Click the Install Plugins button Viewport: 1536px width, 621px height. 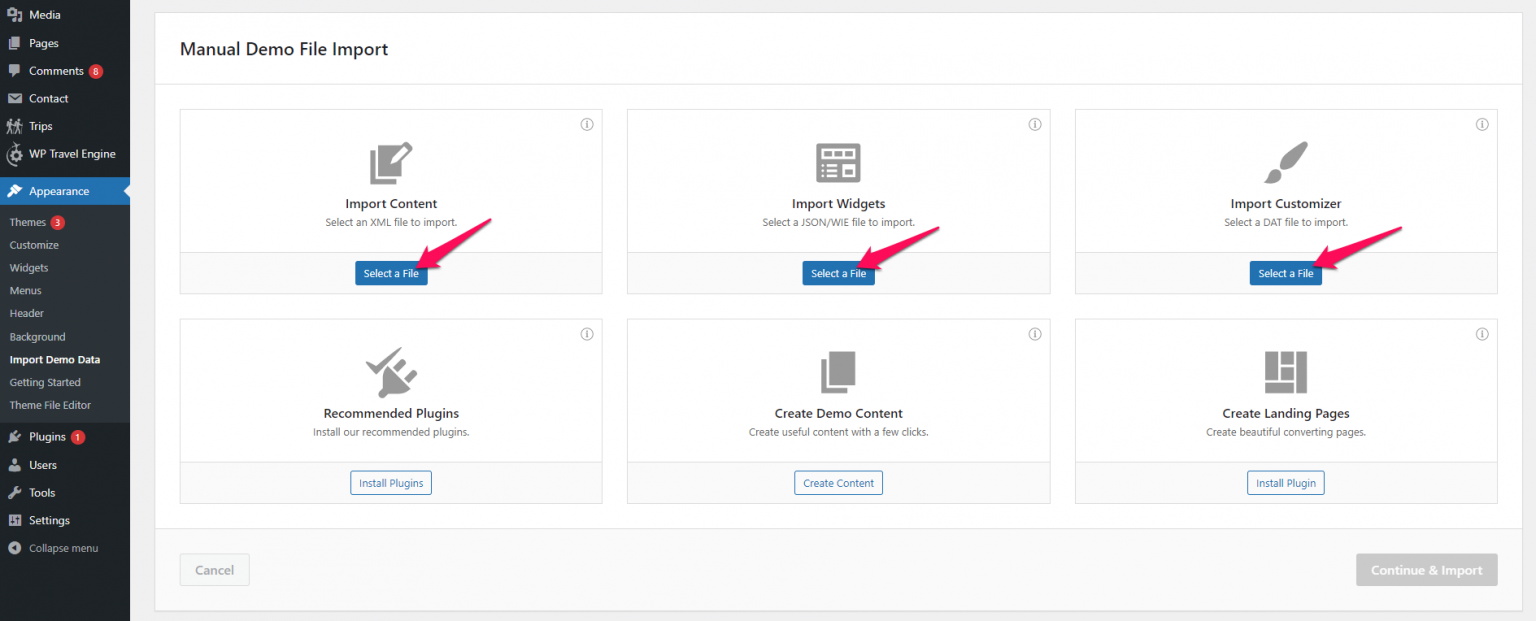(x=391, y=482)
